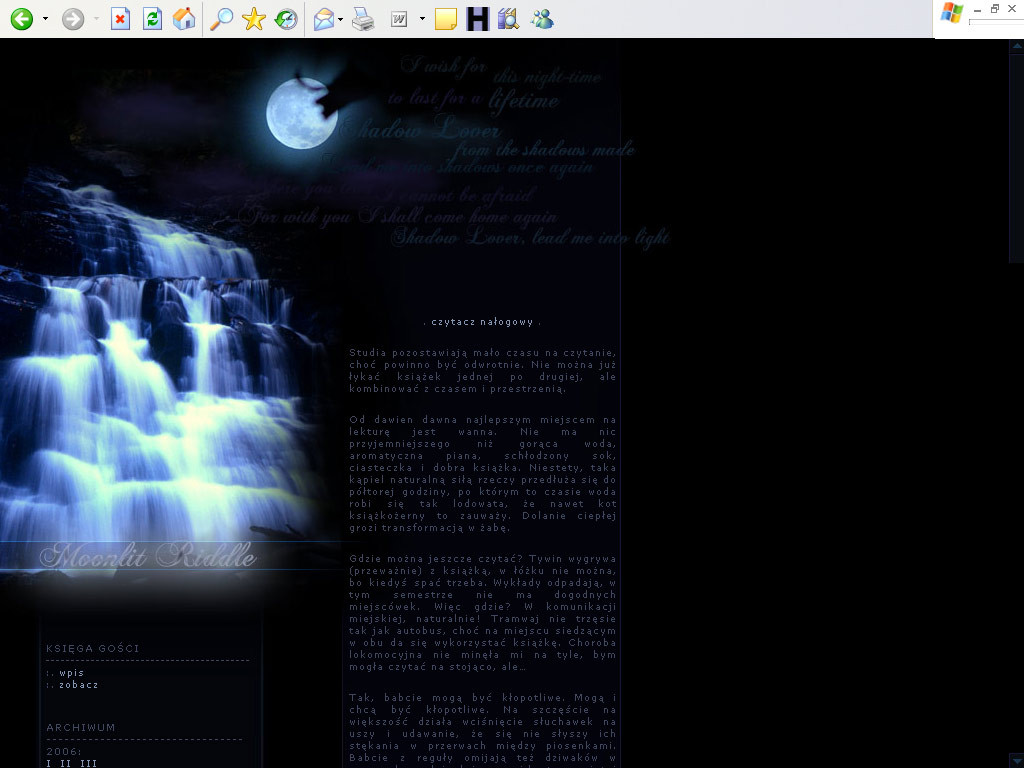Image resolution: width=1024 pixels, height=768 pixels.
Task: Refresh the page using the green arrows icon
Action: click(x=152, y=19)
